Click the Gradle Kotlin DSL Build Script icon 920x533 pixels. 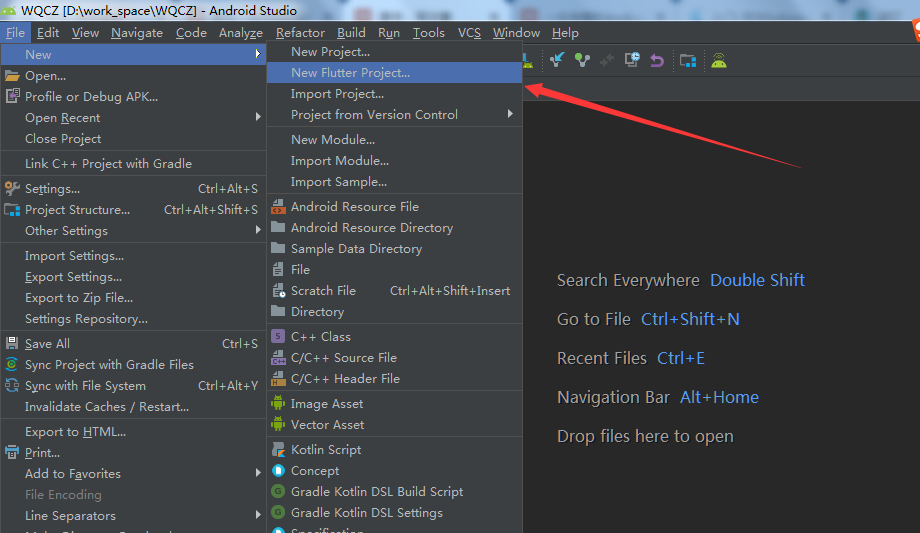278,491
